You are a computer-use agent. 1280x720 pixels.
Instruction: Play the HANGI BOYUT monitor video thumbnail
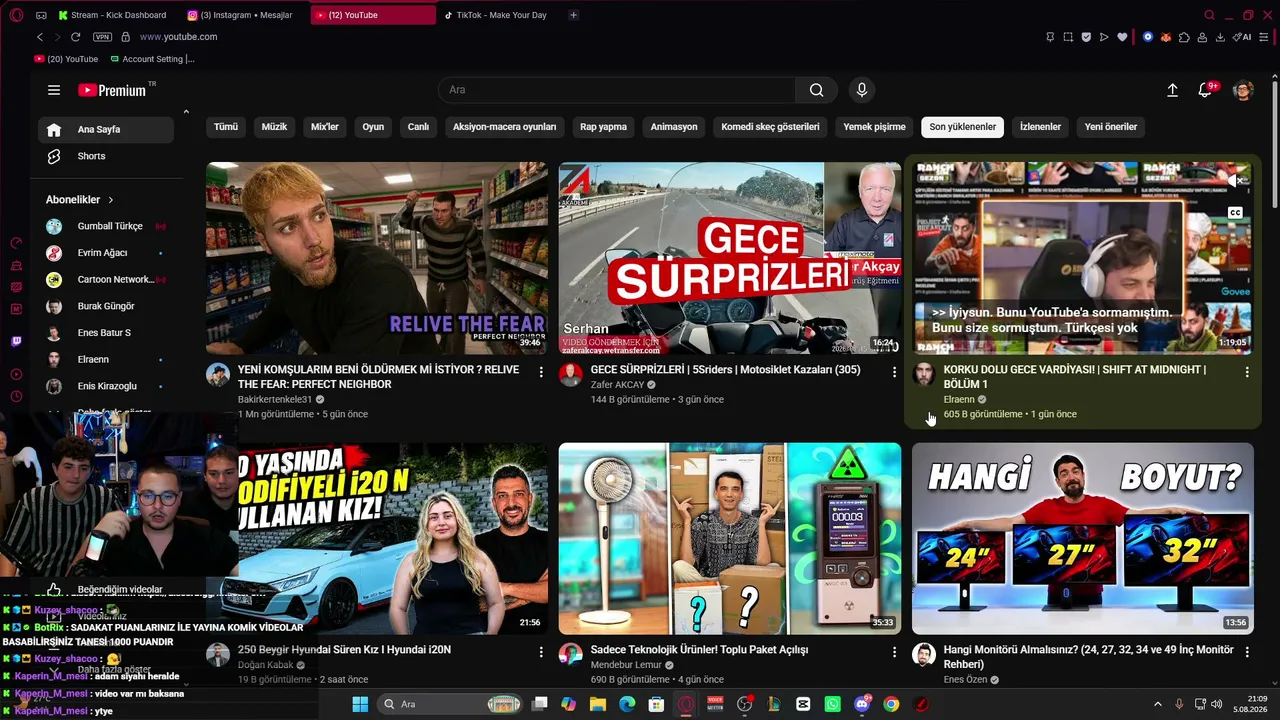[x=1083, y=539]
